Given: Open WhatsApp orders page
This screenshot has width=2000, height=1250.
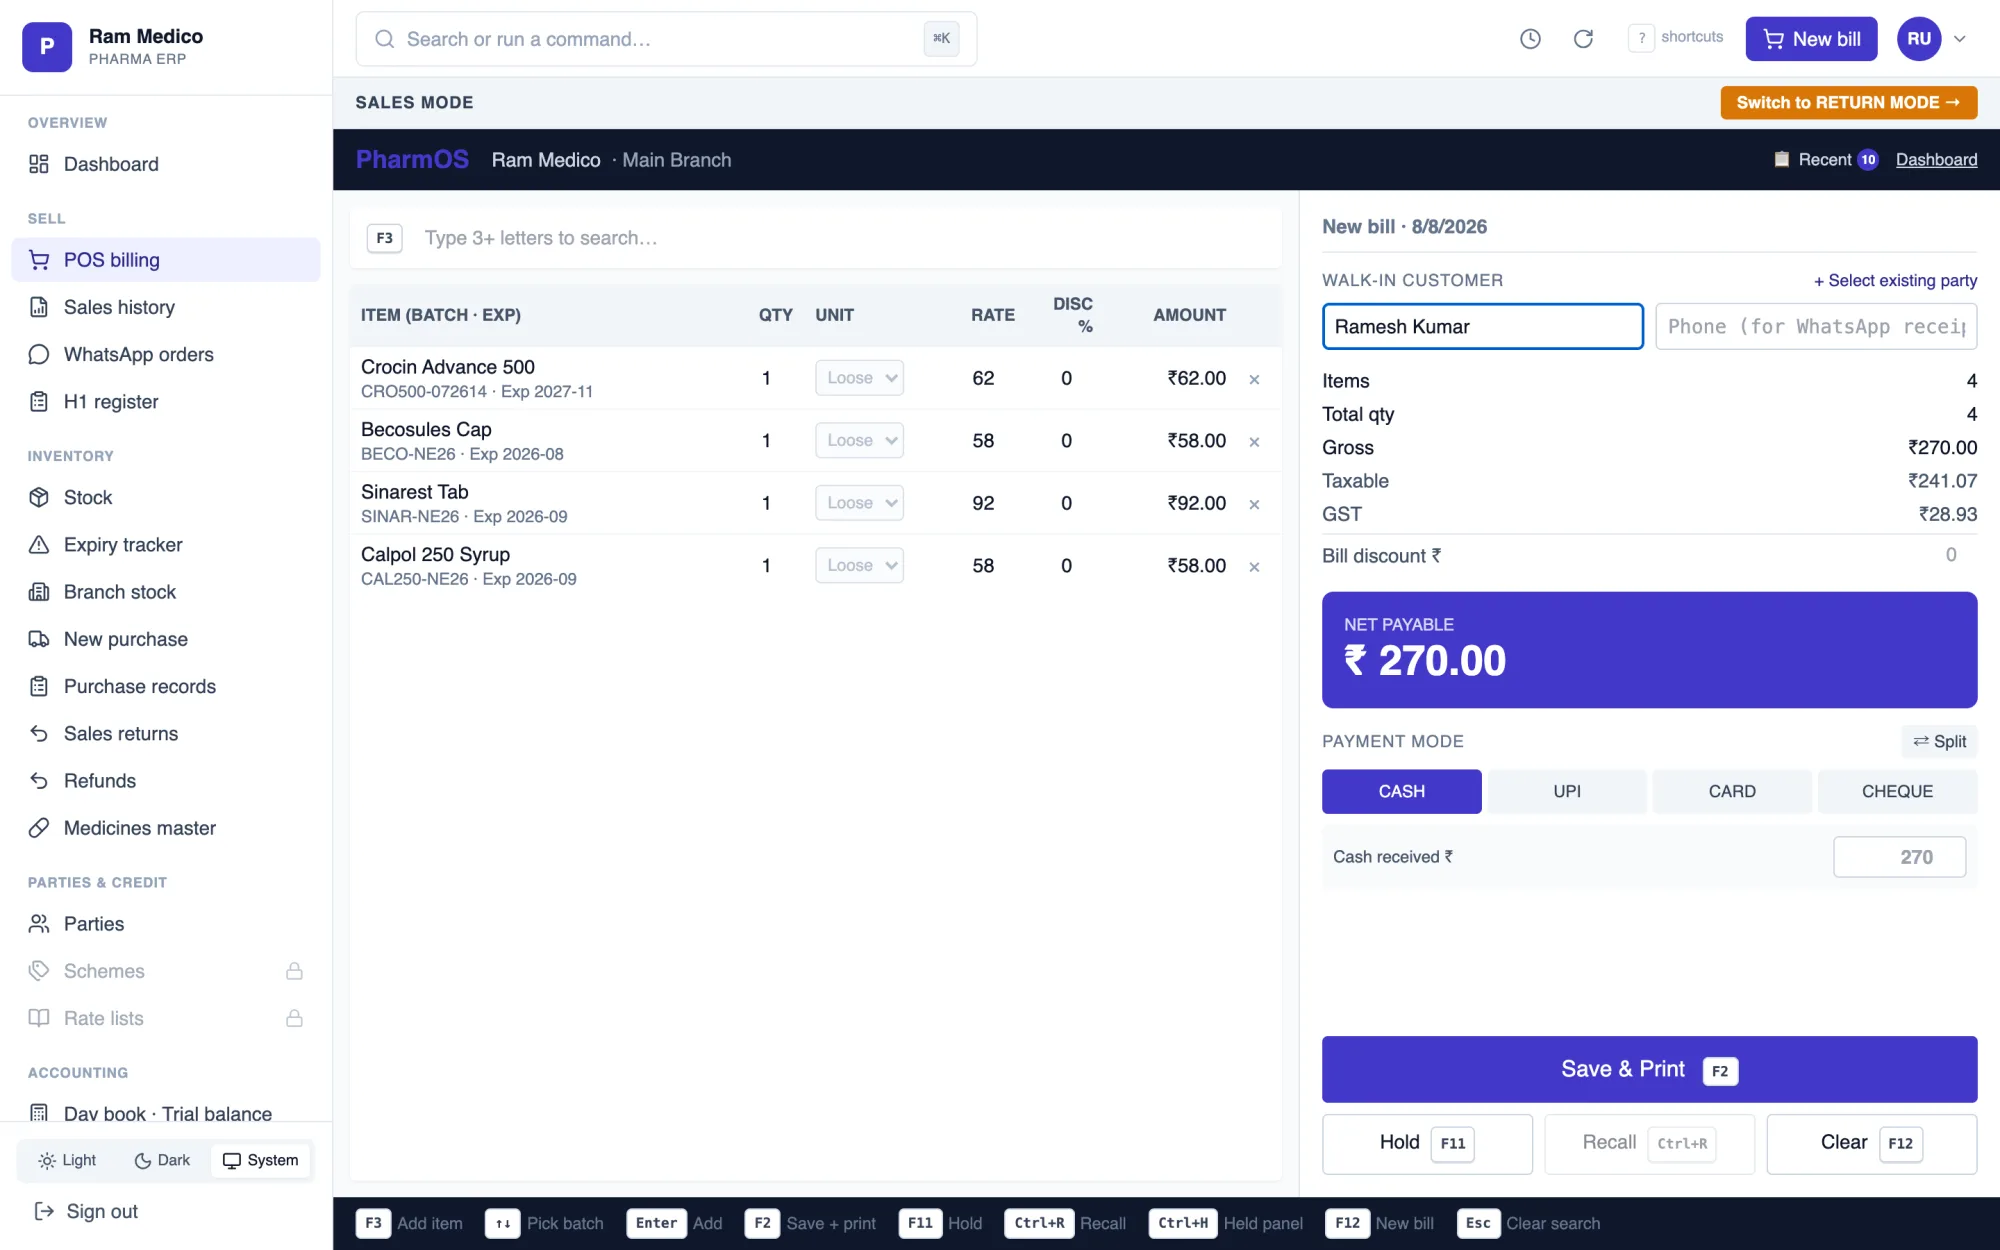Looking at the screenshot, I should tap(166, 354).
